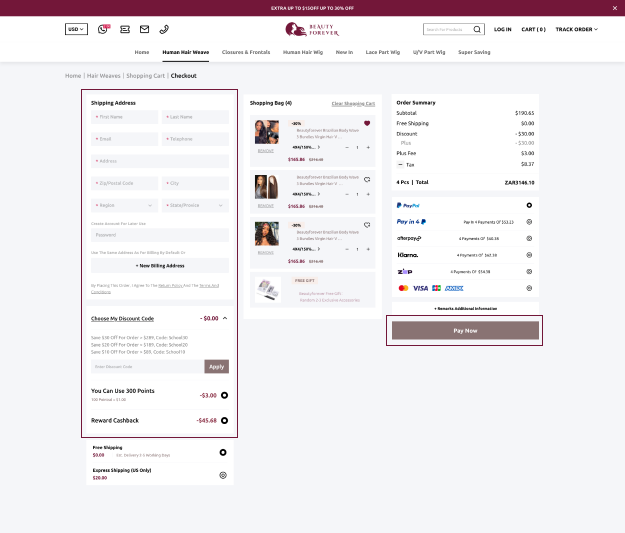This screenshot has height=533, width=625.
Task: Select Express Shipping (US Only) option
Action: pyautogui.click(x=223, y=475)
